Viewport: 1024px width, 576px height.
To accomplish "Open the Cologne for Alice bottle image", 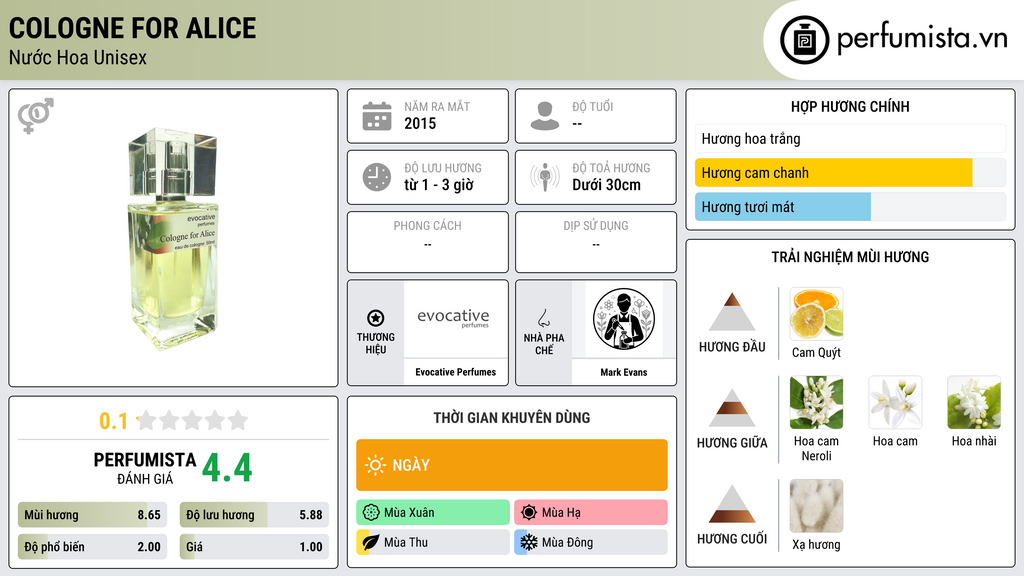I will [173, 238].
